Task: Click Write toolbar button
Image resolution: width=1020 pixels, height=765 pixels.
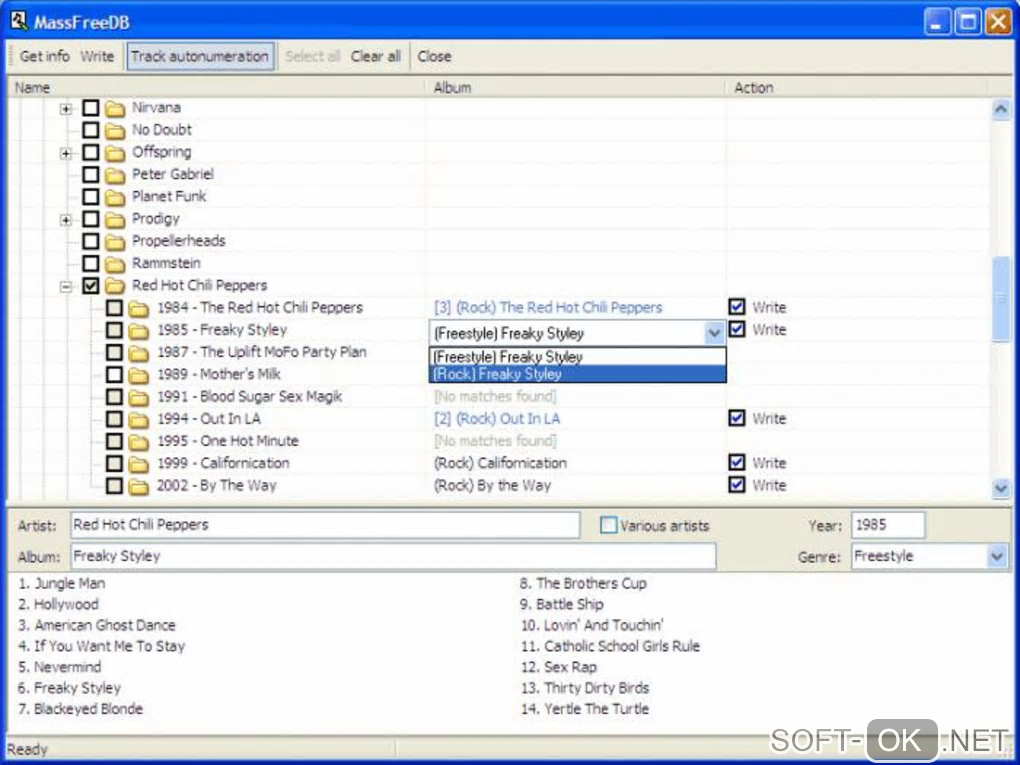Action: click(x=97, y=56)
